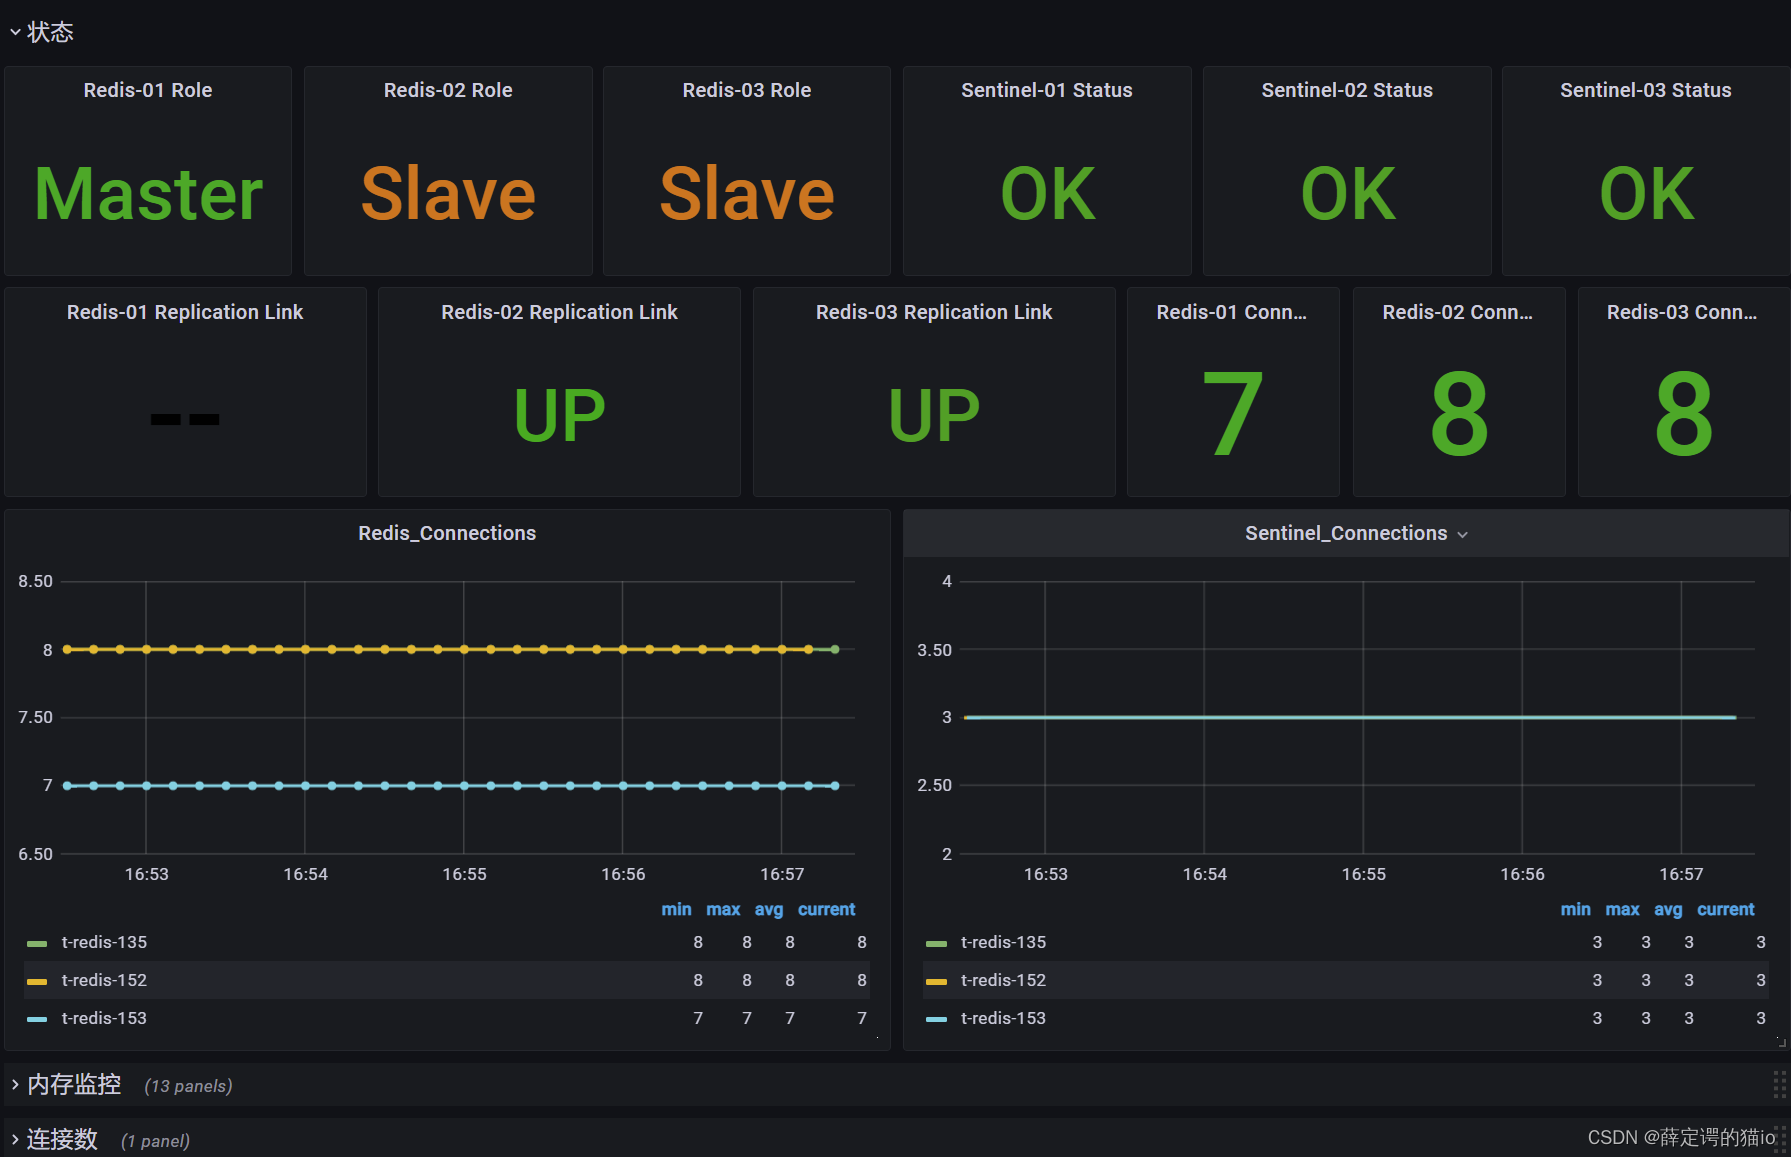Toggle t-redis-135 series in Sentinel_Connections legend
1791x1157 pixels.
click(x=1003, y=942)
